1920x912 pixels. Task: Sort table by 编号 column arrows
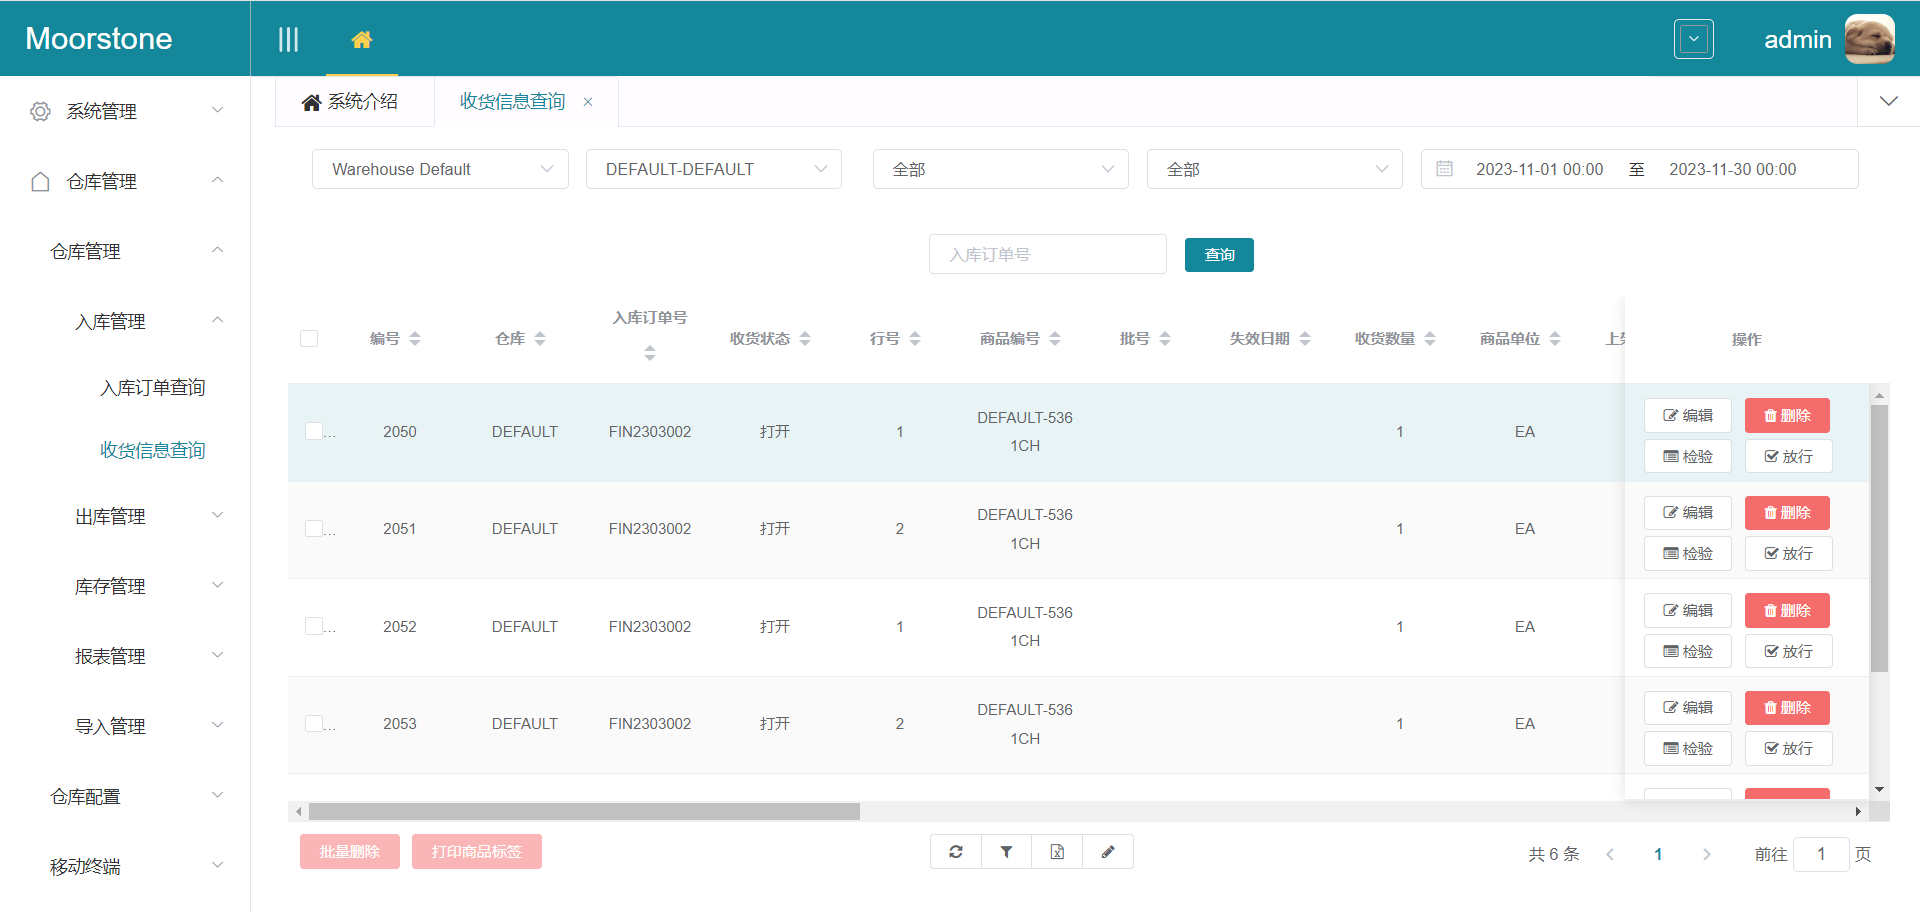pos(415,339)
